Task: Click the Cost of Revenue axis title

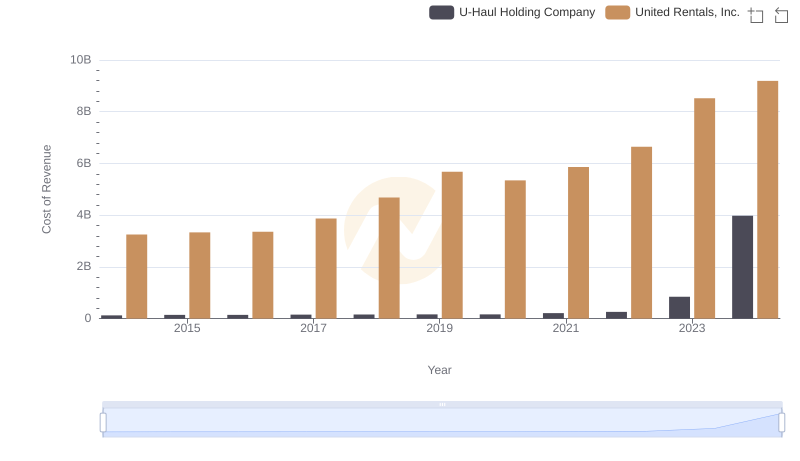Action: tap(47, 189)
